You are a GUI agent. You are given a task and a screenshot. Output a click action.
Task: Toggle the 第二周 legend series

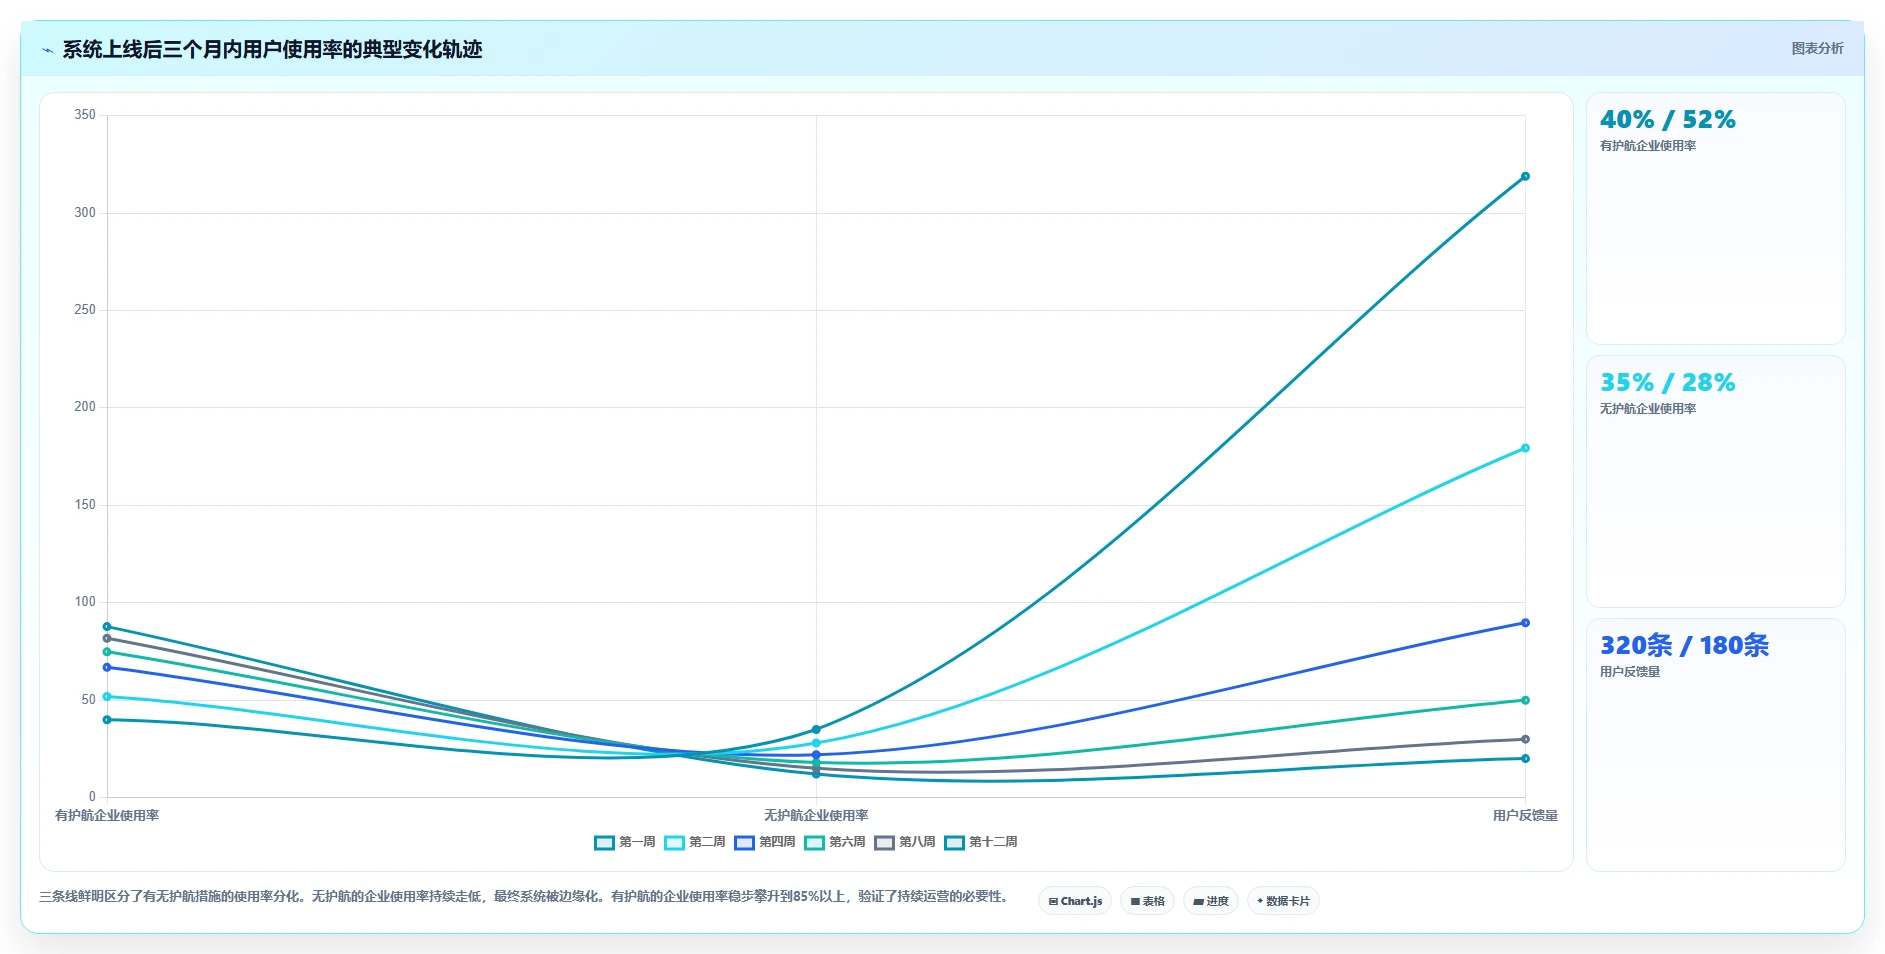point(695,842)
